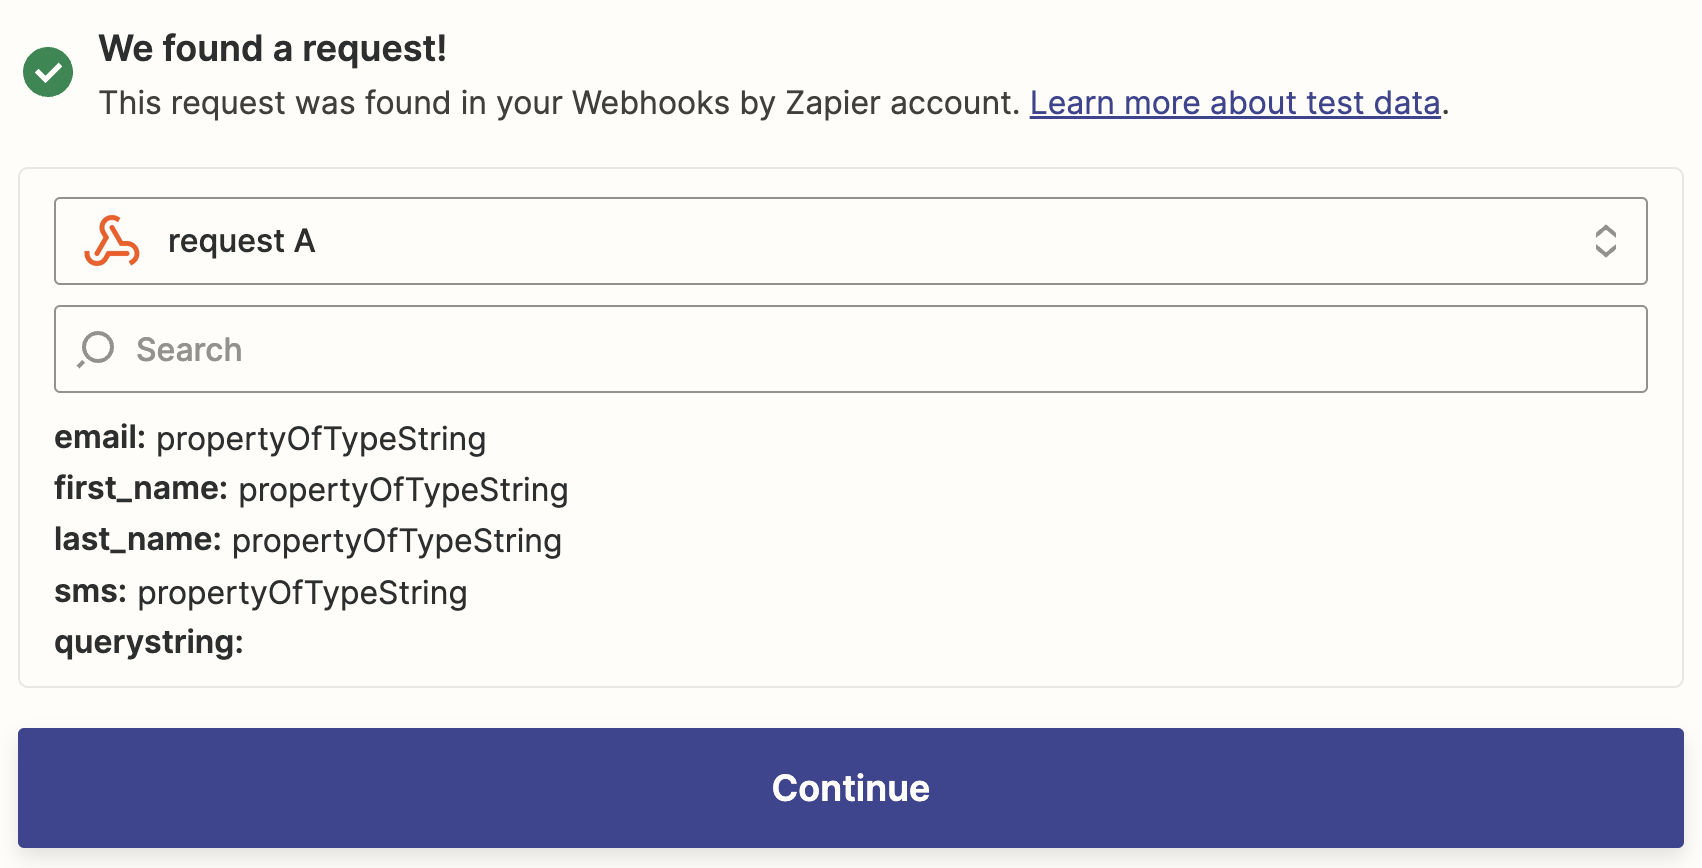Select the email field row

pos(270,438)
